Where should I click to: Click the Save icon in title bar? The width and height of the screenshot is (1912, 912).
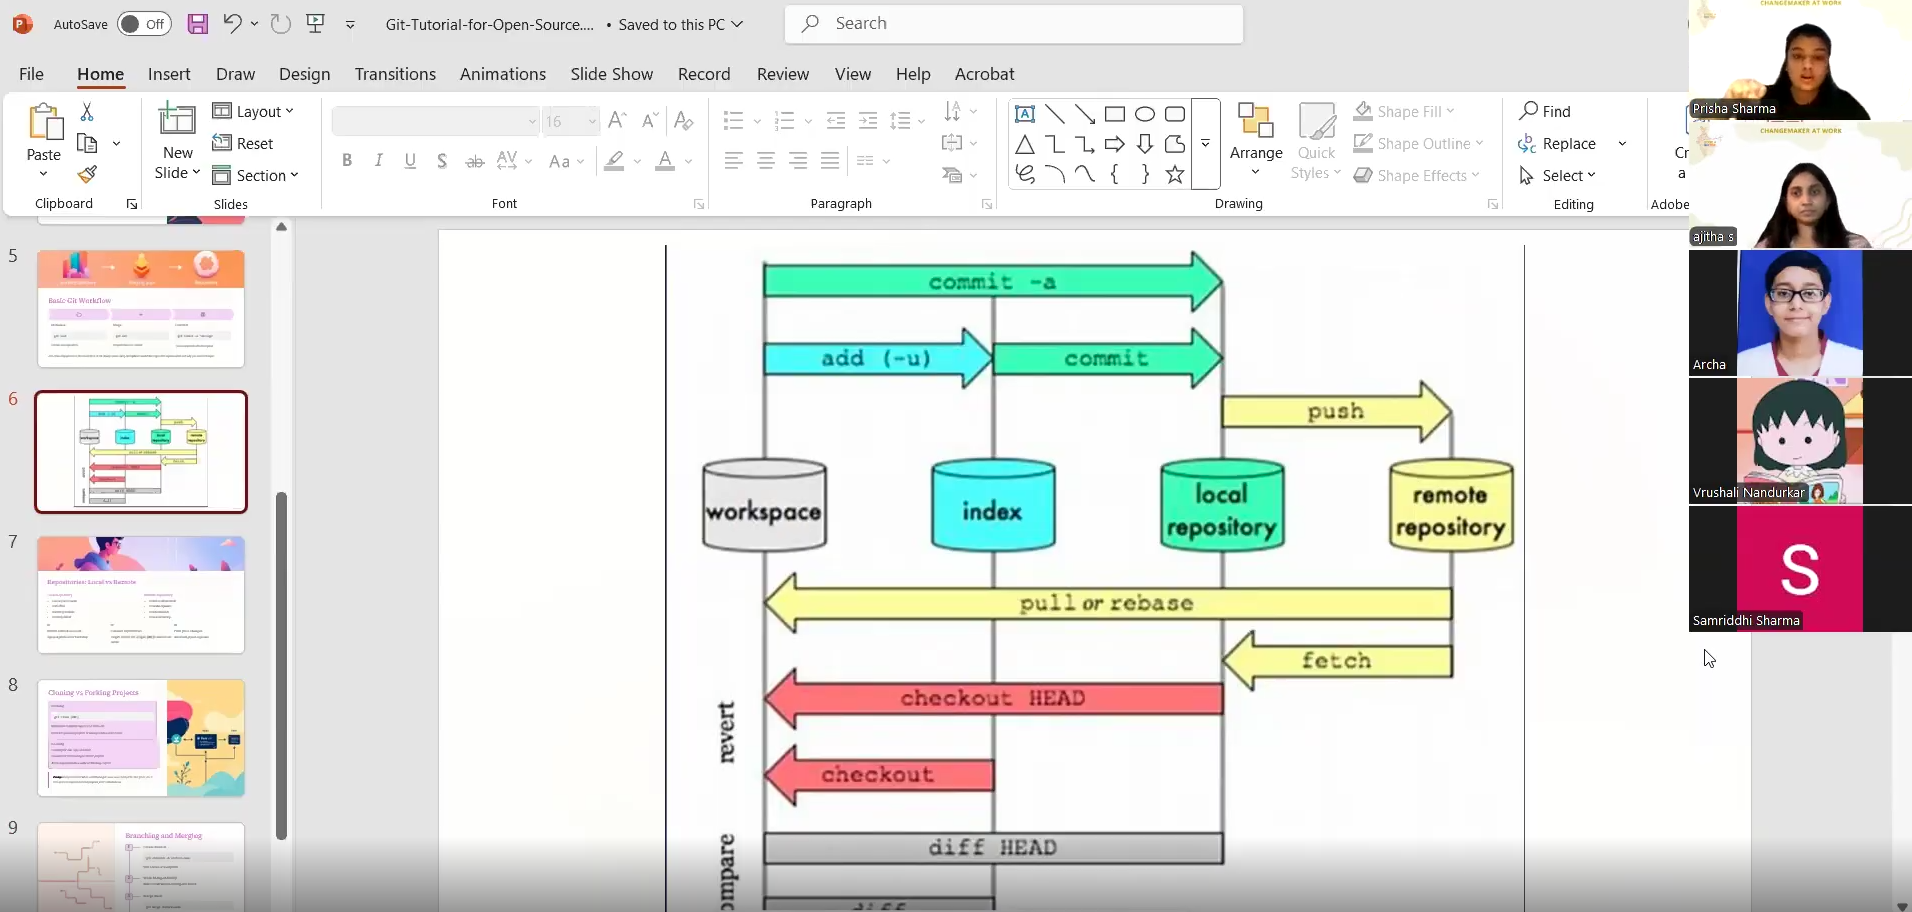(x=198, y=24)
